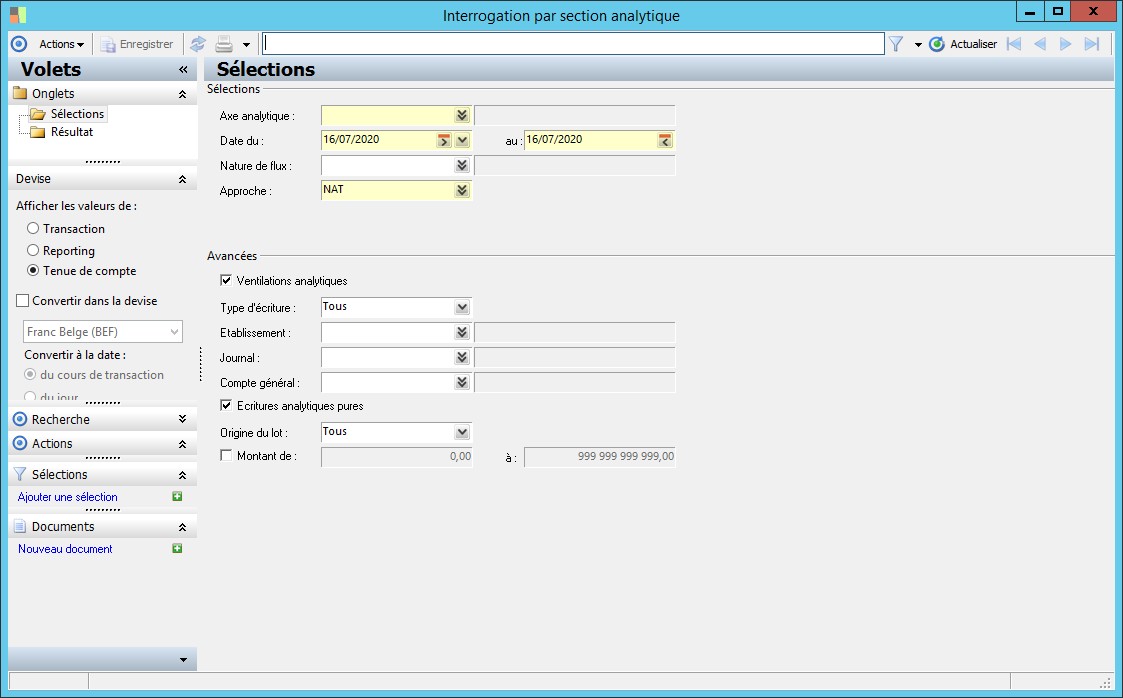Click green plus next to Nouveau document
The image size is (1123, 698).
177,549
